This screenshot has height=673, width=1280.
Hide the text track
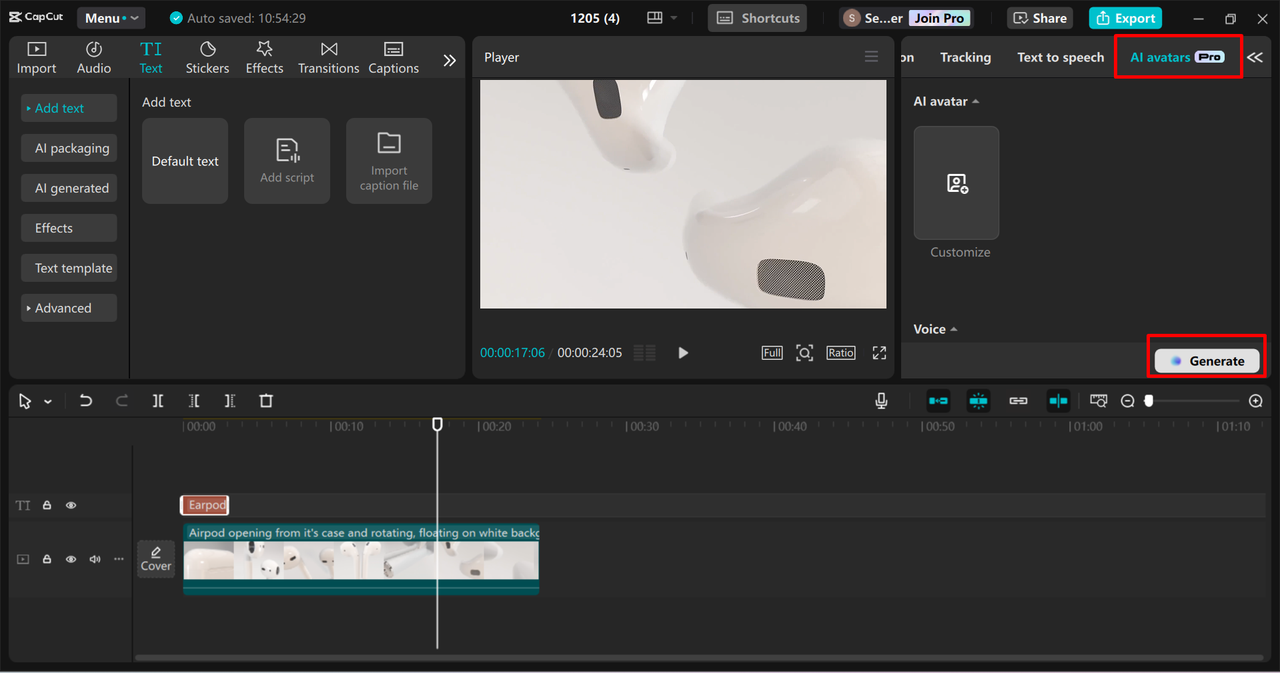pyautogui.click(x=71, y=505)
